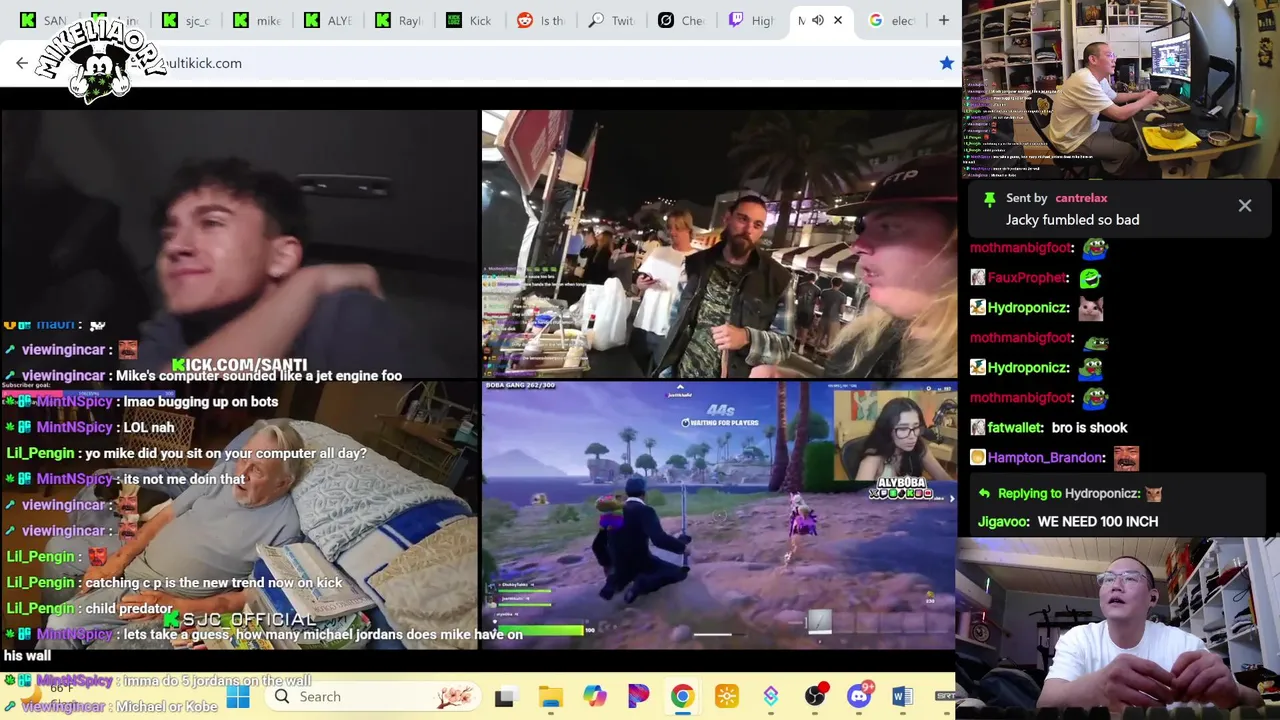Click chat username 'fatwallet'
The height and width of the screenshot is (720, 1280).
(1015, 427)
